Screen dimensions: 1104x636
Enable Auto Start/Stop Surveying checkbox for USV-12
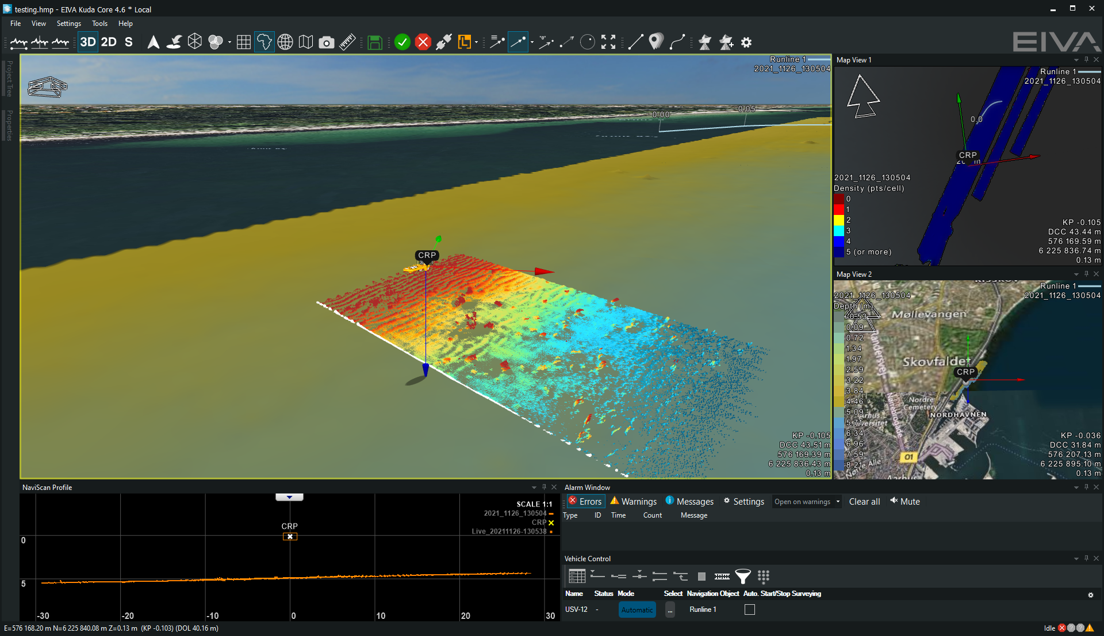[x=749, y=609]
